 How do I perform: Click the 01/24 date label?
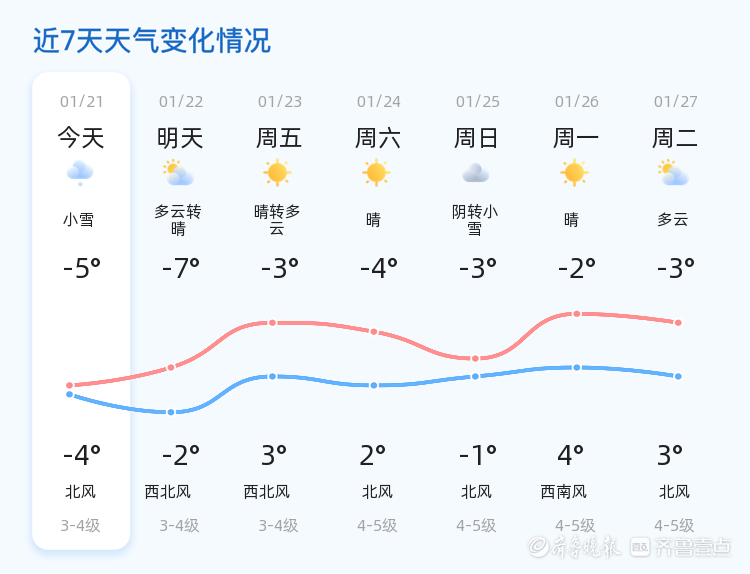(378, 102)
